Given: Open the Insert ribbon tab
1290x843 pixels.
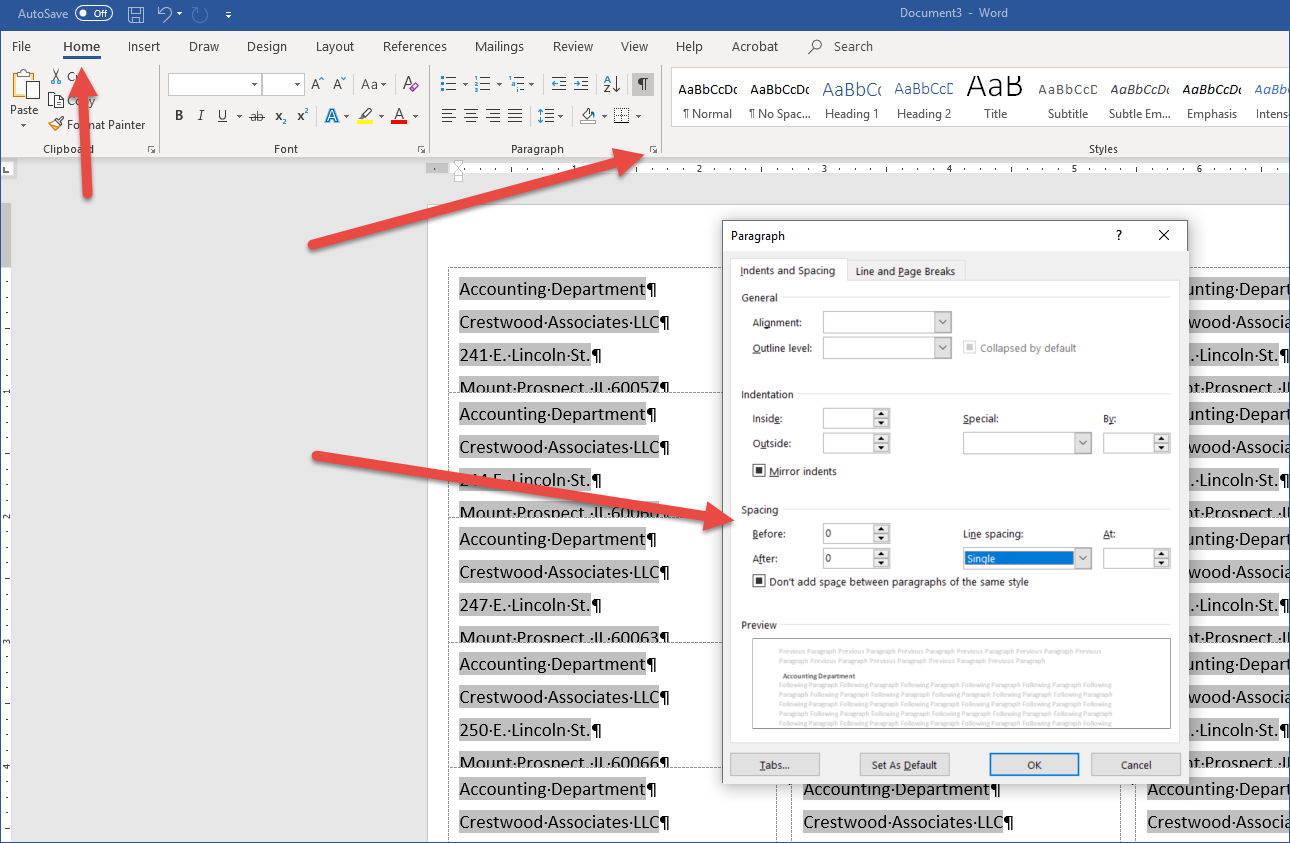Looking at the screenshot, I should tap(144, 46).
